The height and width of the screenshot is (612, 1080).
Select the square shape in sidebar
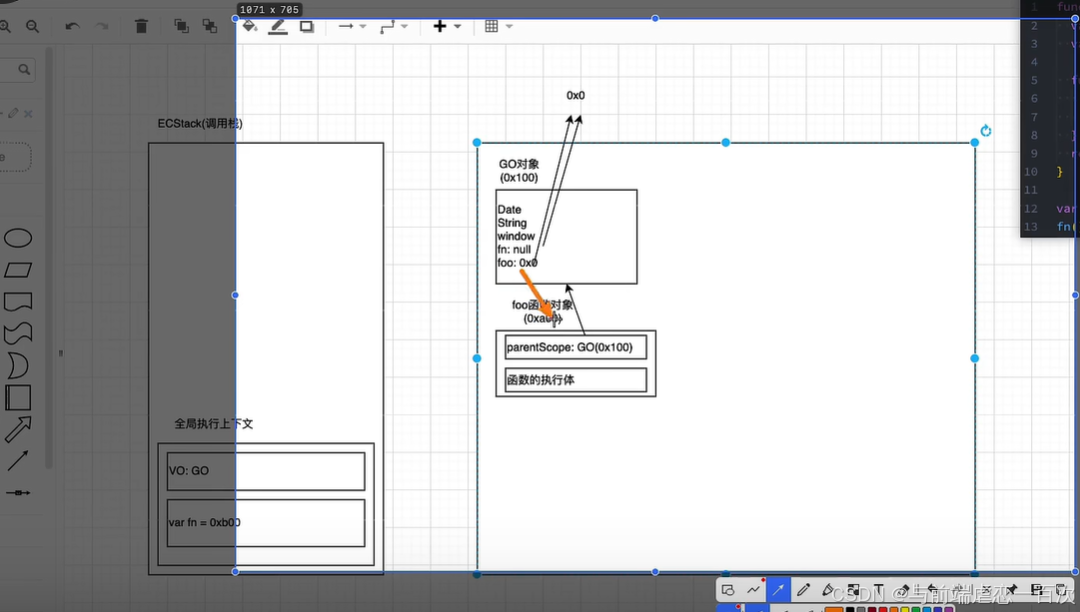18,398
